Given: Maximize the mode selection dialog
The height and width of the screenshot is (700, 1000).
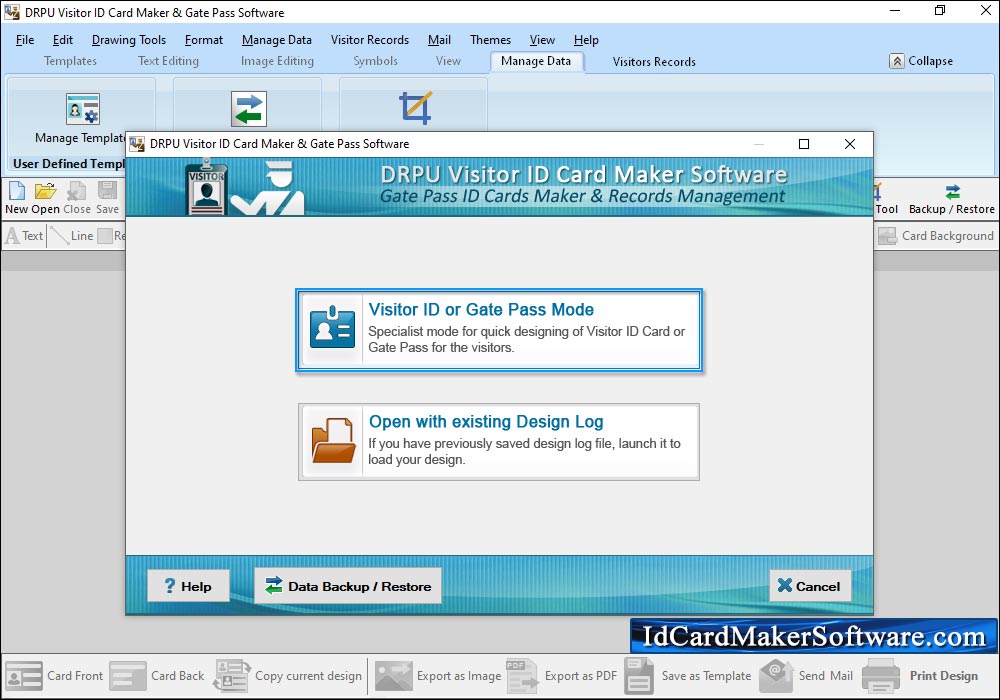Looking at the screenshot, I should (804, 144).
